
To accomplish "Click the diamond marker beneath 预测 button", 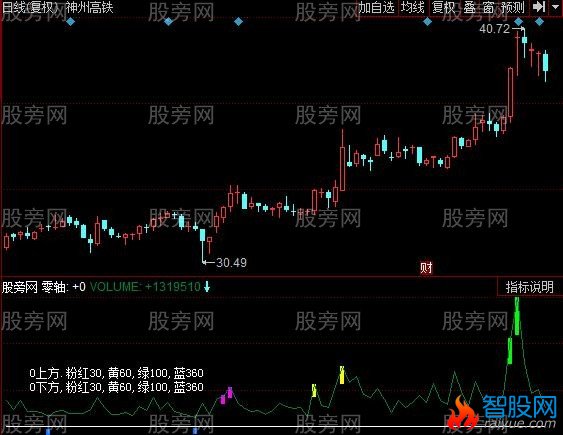I will [518, 22].
